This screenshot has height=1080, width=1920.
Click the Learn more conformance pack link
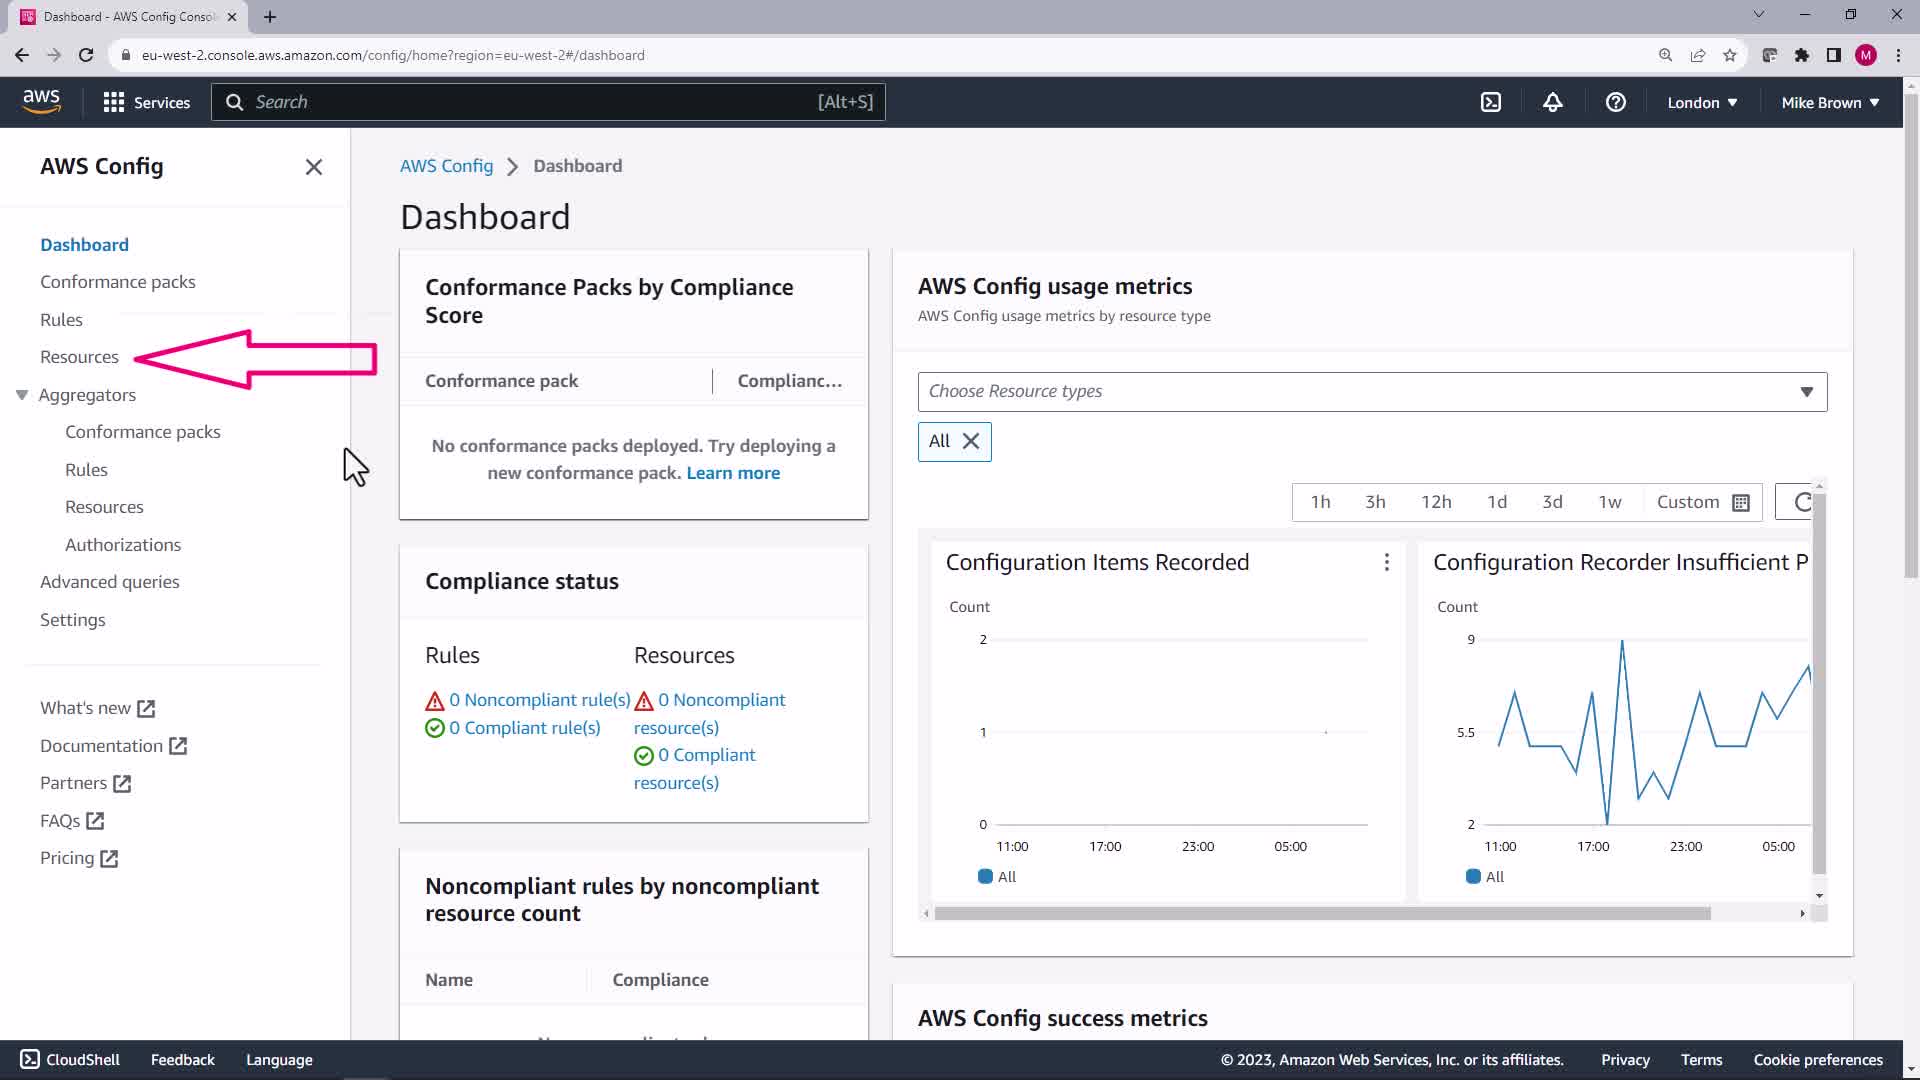point(732,473)
